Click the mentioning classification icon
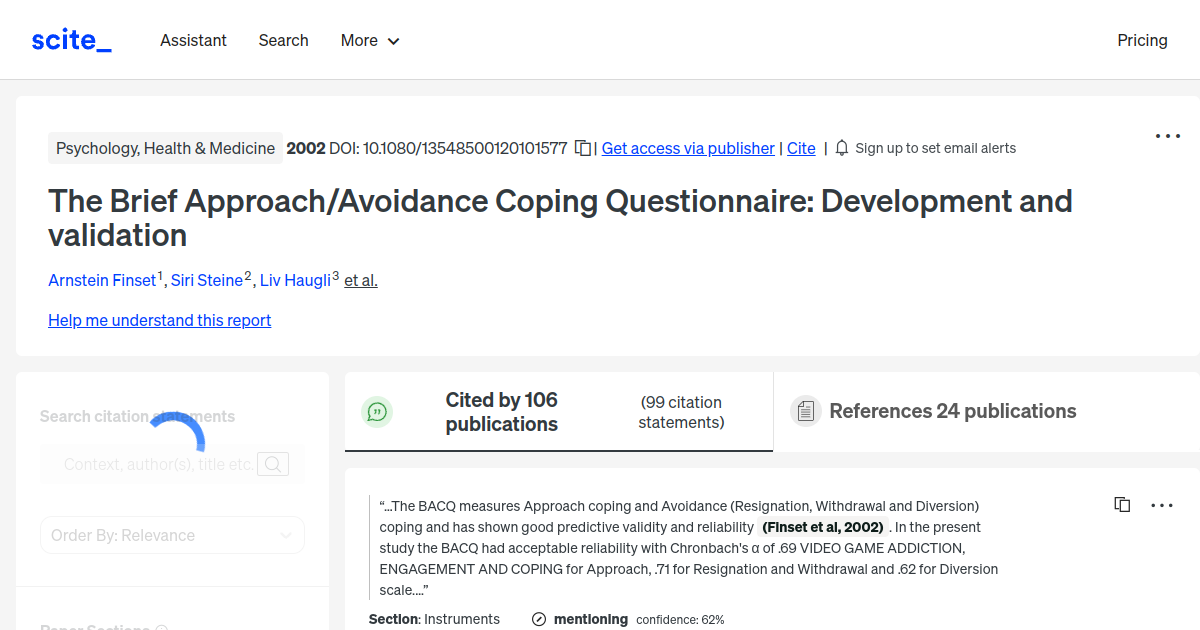This screenshot has height=630, width=1200. coord(539,619)
